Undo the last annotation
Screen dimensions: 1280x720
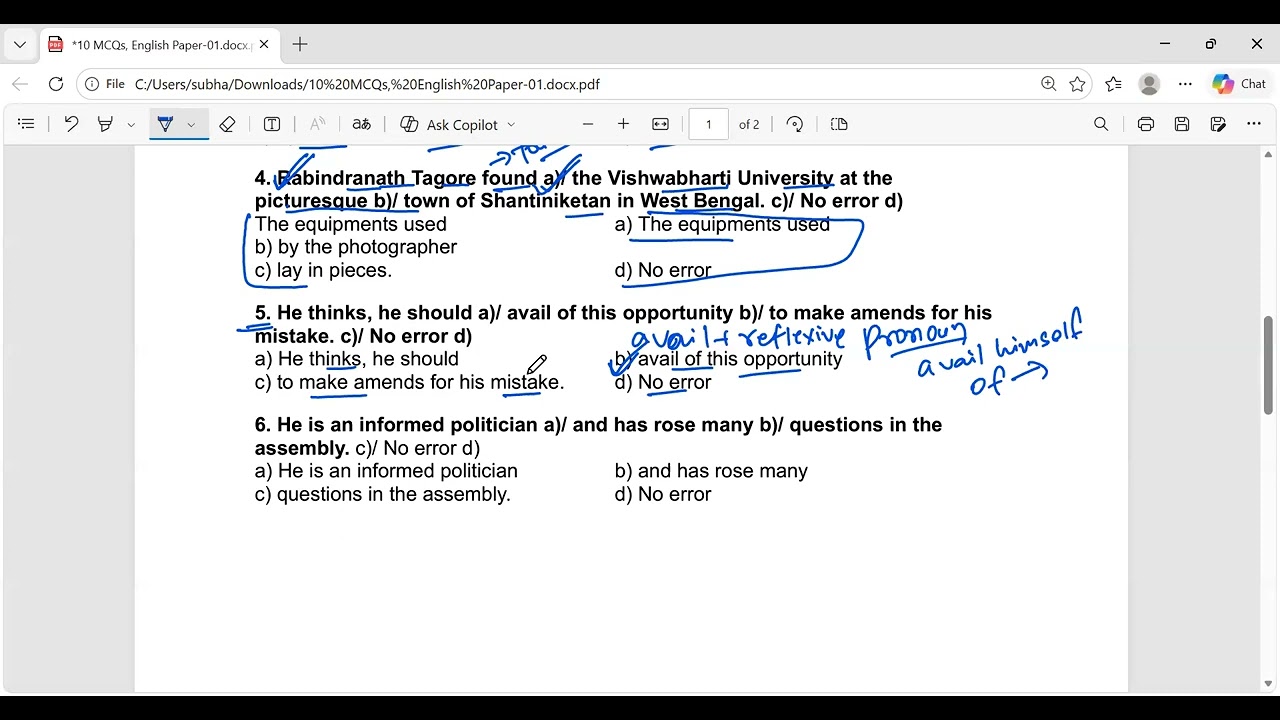pos(71,124)
